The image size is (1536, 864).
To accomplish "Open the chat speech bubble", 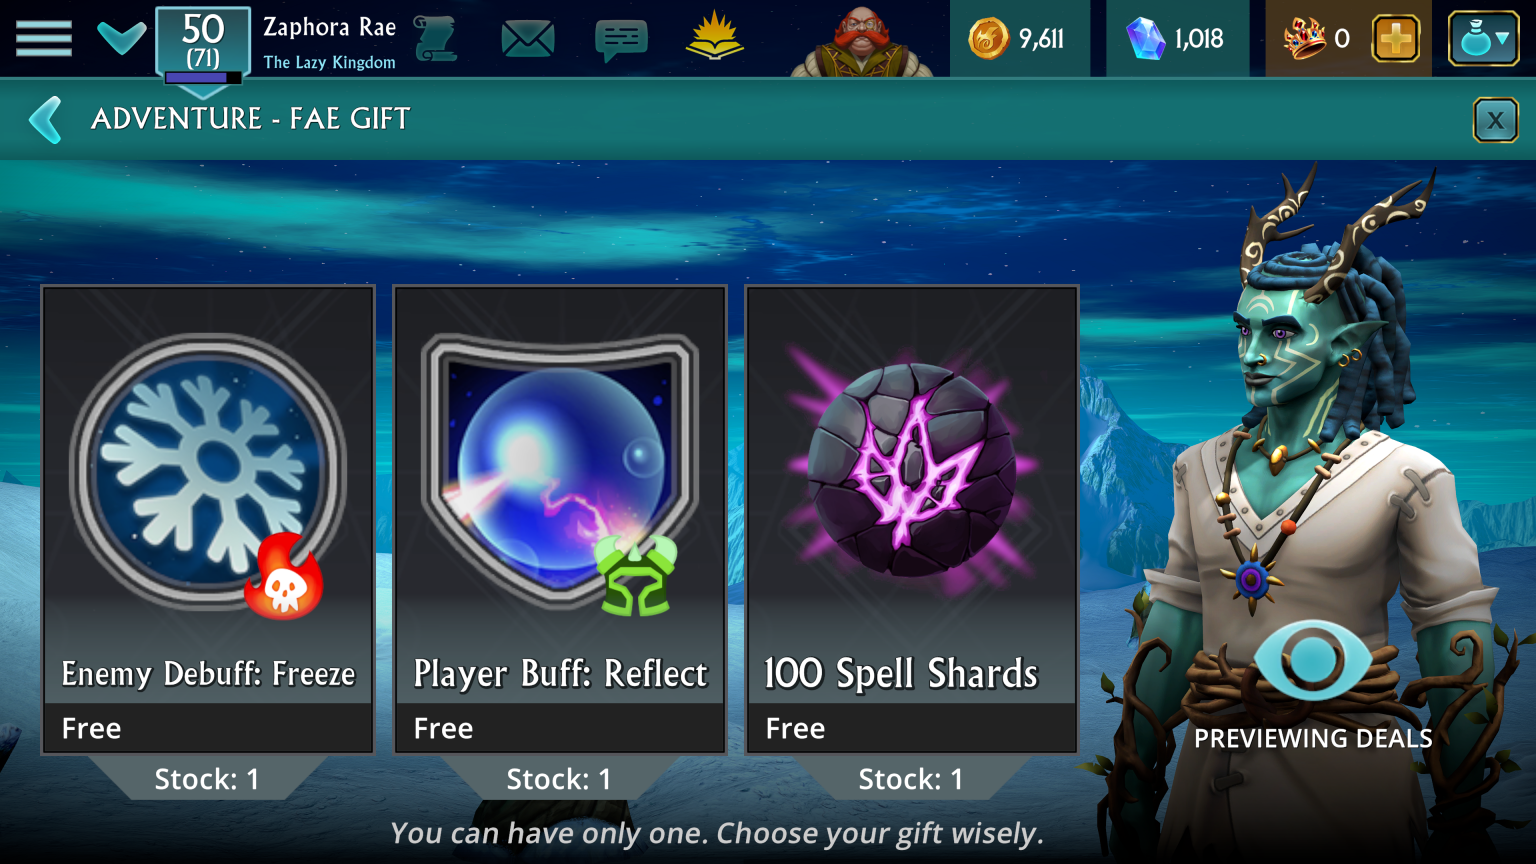I will click(x=621, y=41).
